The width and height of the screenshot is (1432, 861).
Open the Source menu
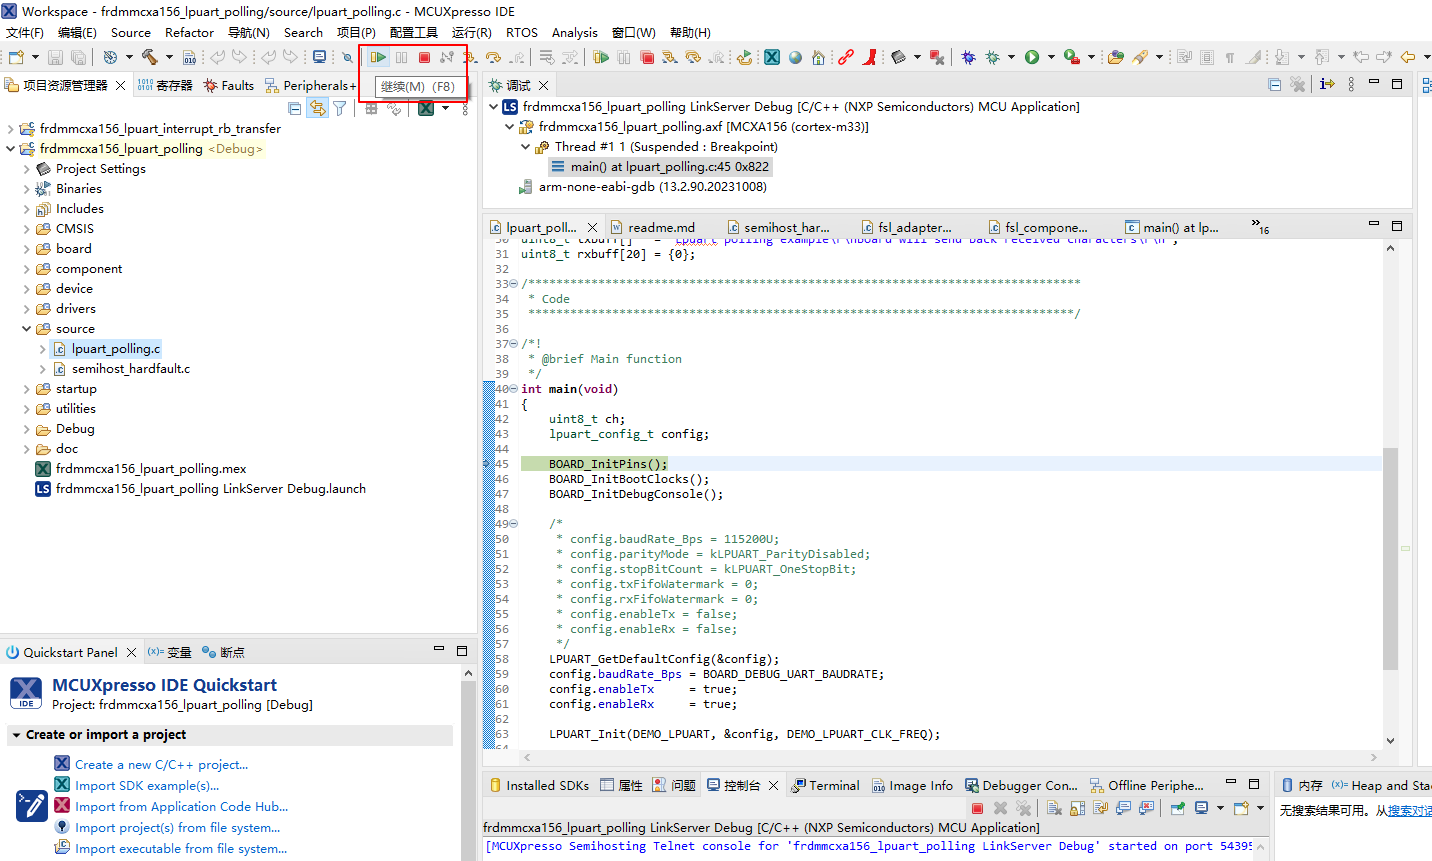point(131,33)
